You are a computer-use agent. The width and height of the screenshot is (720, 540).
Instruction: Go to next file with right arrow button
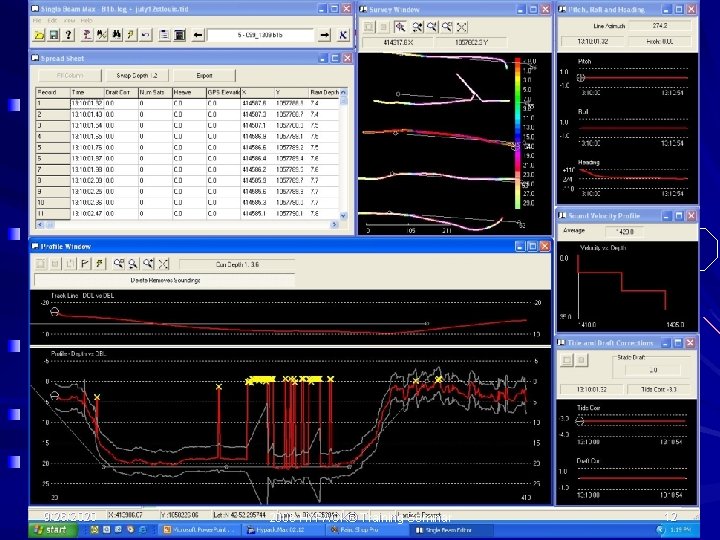[326, 35]
